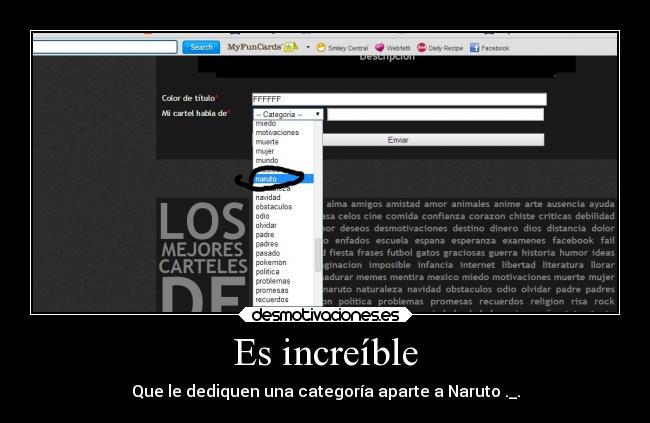Select 'politica' in the category list
This screenshot has width=650, height=423.
267,272
